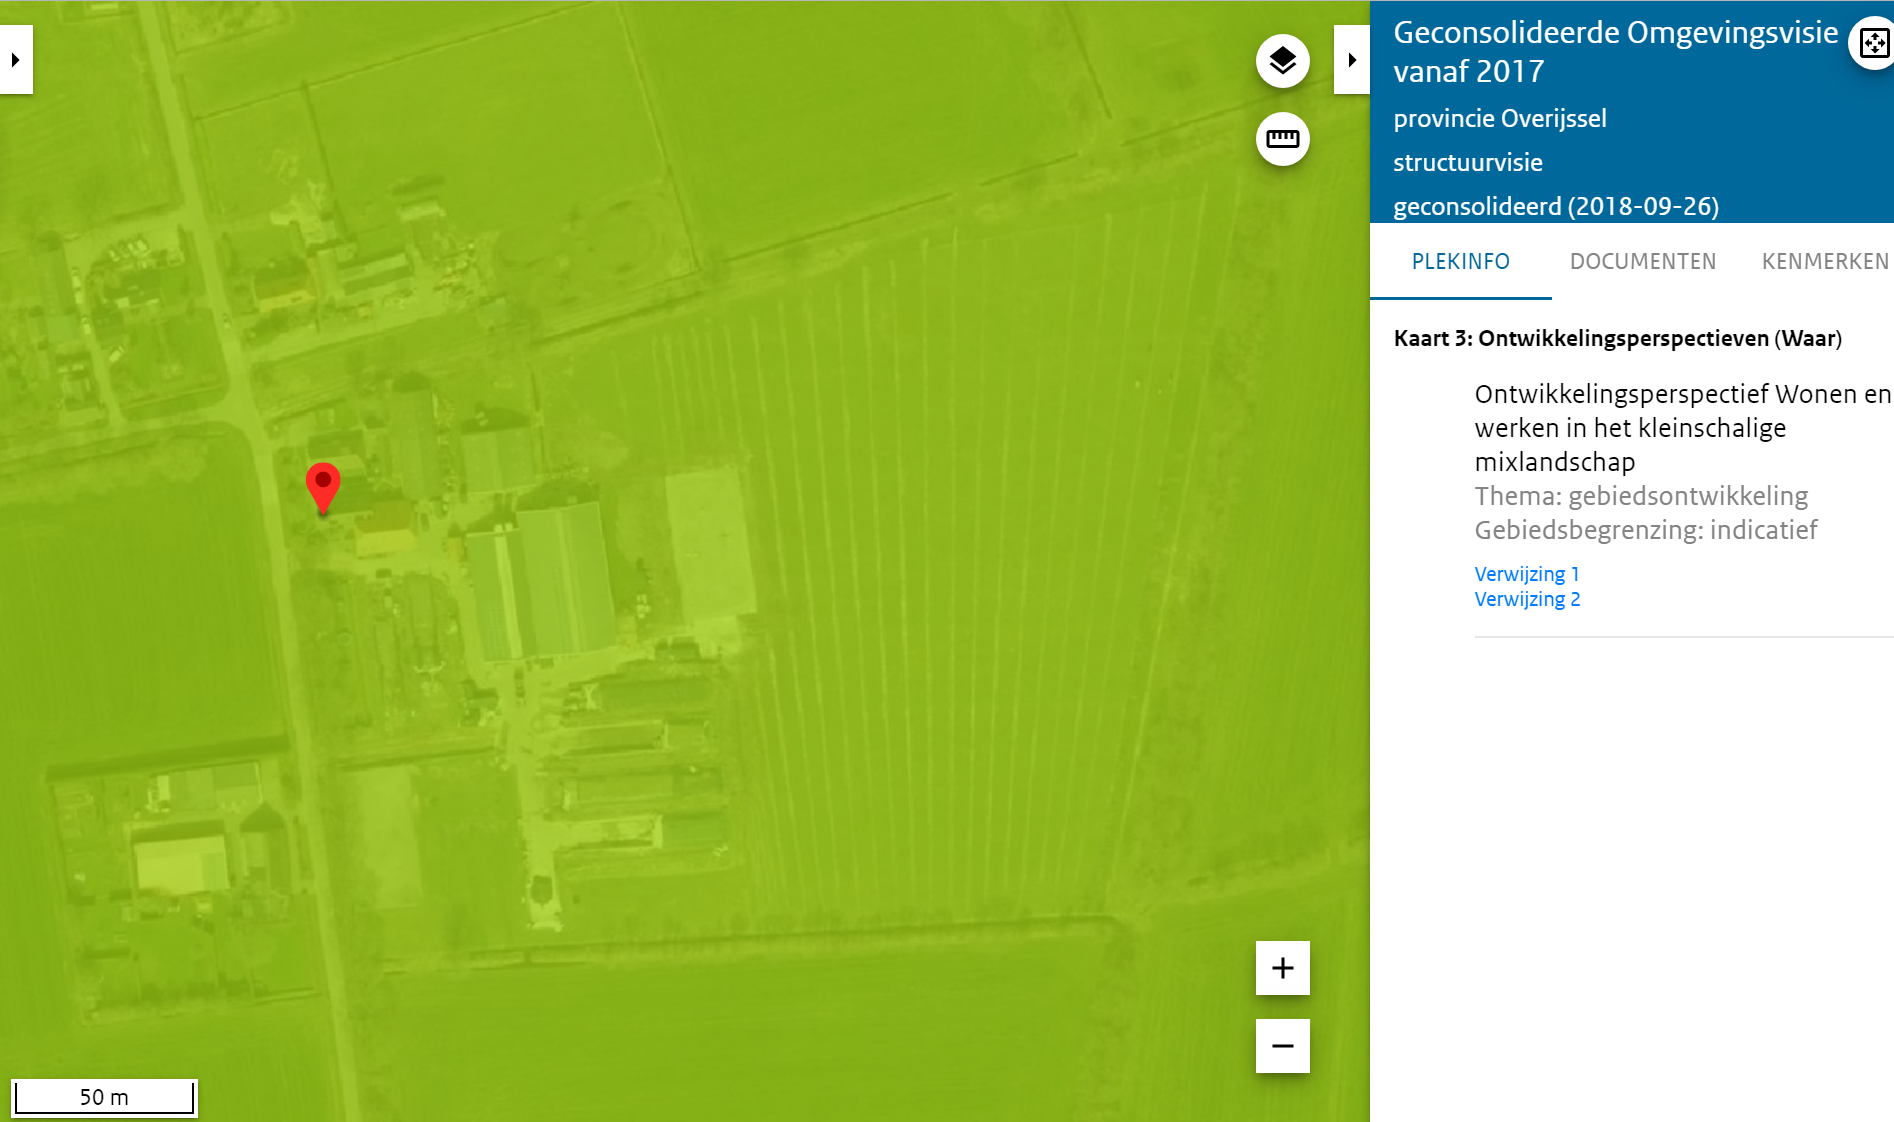
Task: Switch to the PLEKINFO tab
Action: pyautogui.click(x=1461, y=262)
